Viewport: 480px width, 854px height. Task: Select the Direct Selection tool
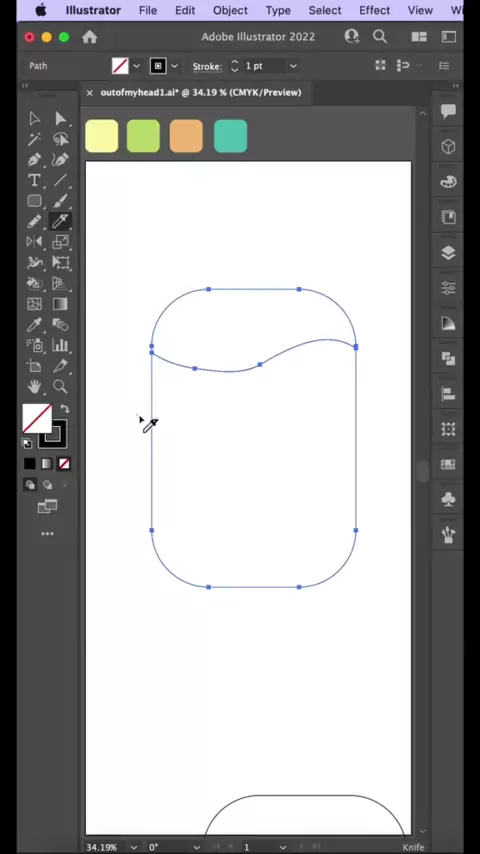pyautogui.click(x=34, y=119)
